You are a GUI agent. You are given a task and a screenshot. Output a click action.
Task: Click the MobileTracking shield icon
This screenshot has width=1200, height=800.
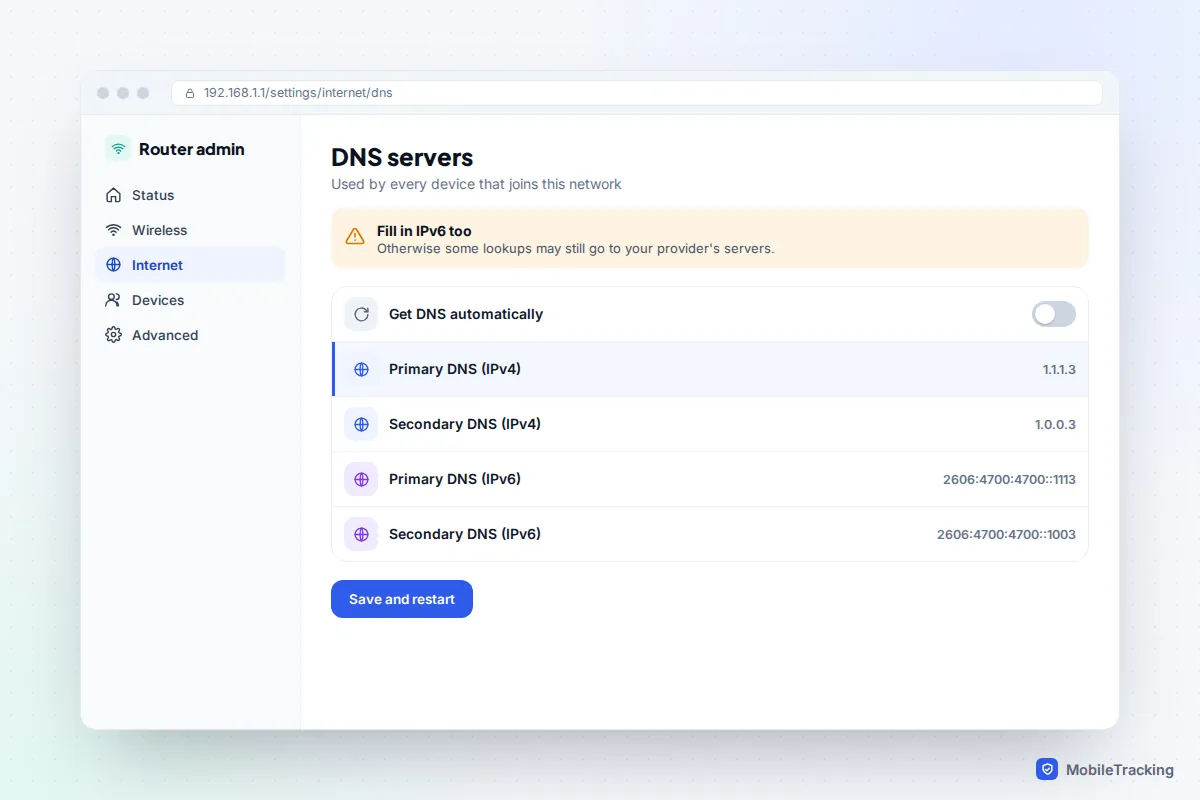[1047, 769]
